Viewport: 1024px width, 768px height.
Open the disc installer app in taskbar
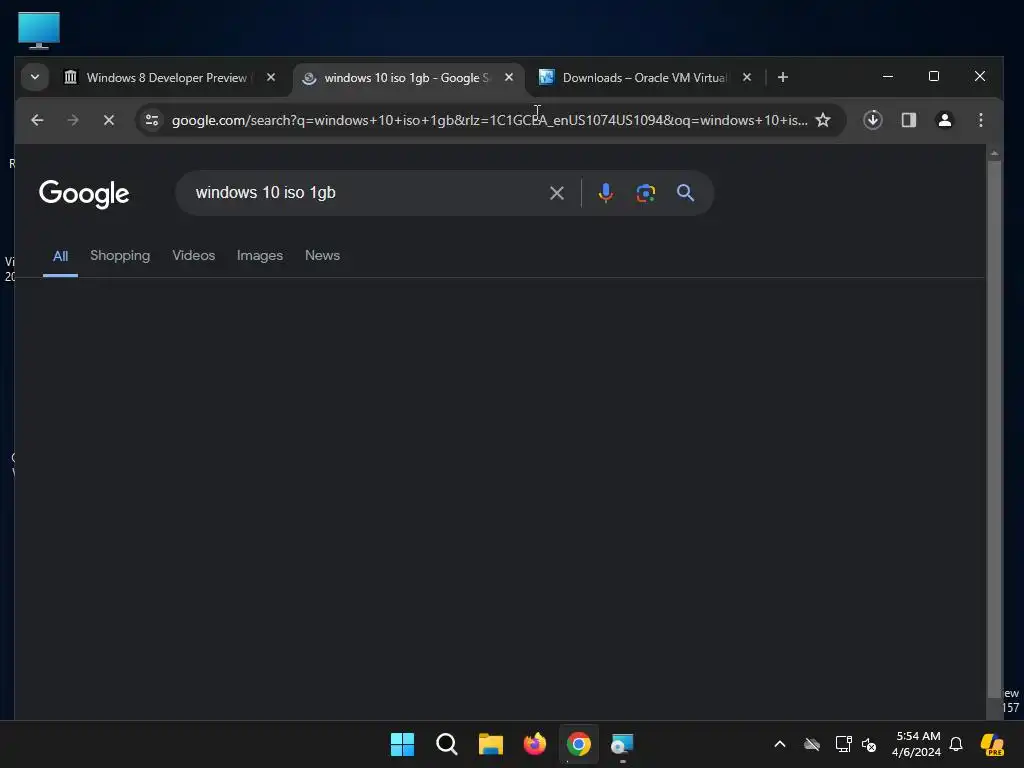[622, 744]
